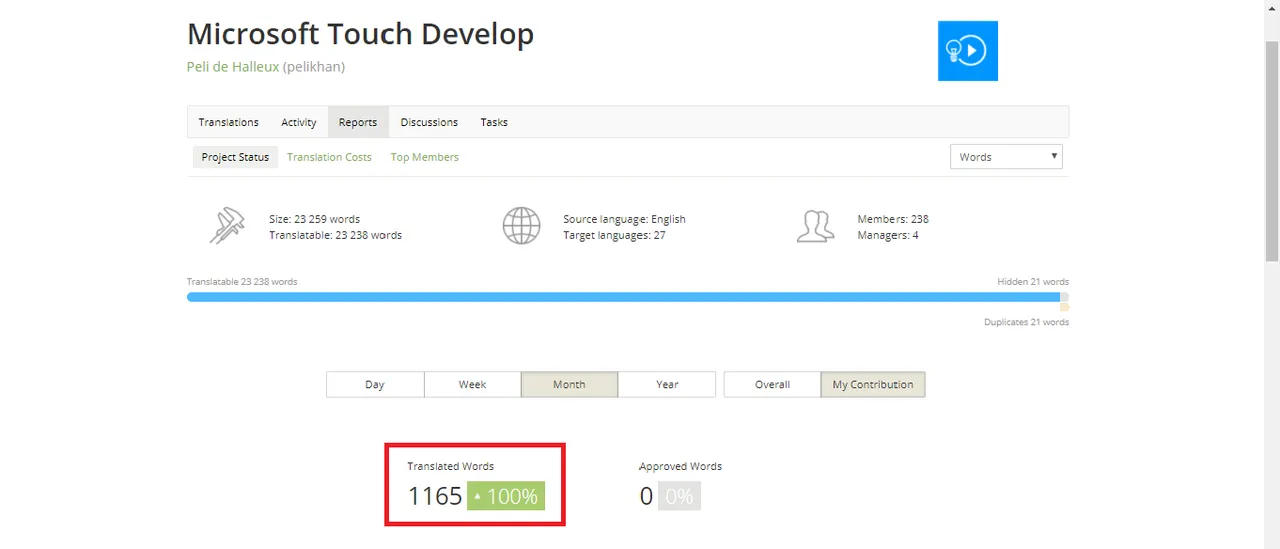Image resolution: width=1280 pixels, height=549 pixels.
Task: Open the Tasks tab
Action: (494, 122)
